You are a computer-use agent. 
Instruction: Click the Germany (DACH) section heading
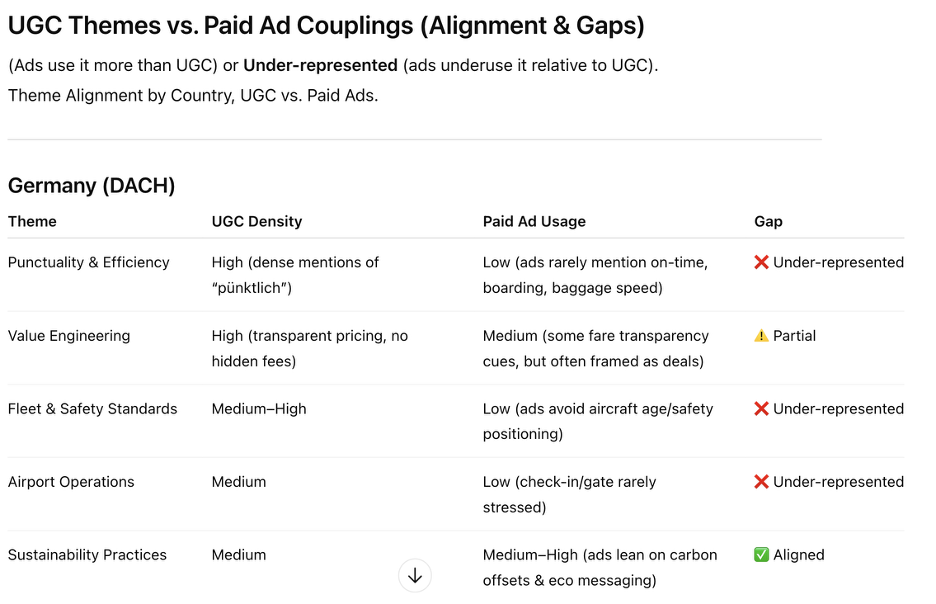tap(91, 186)
